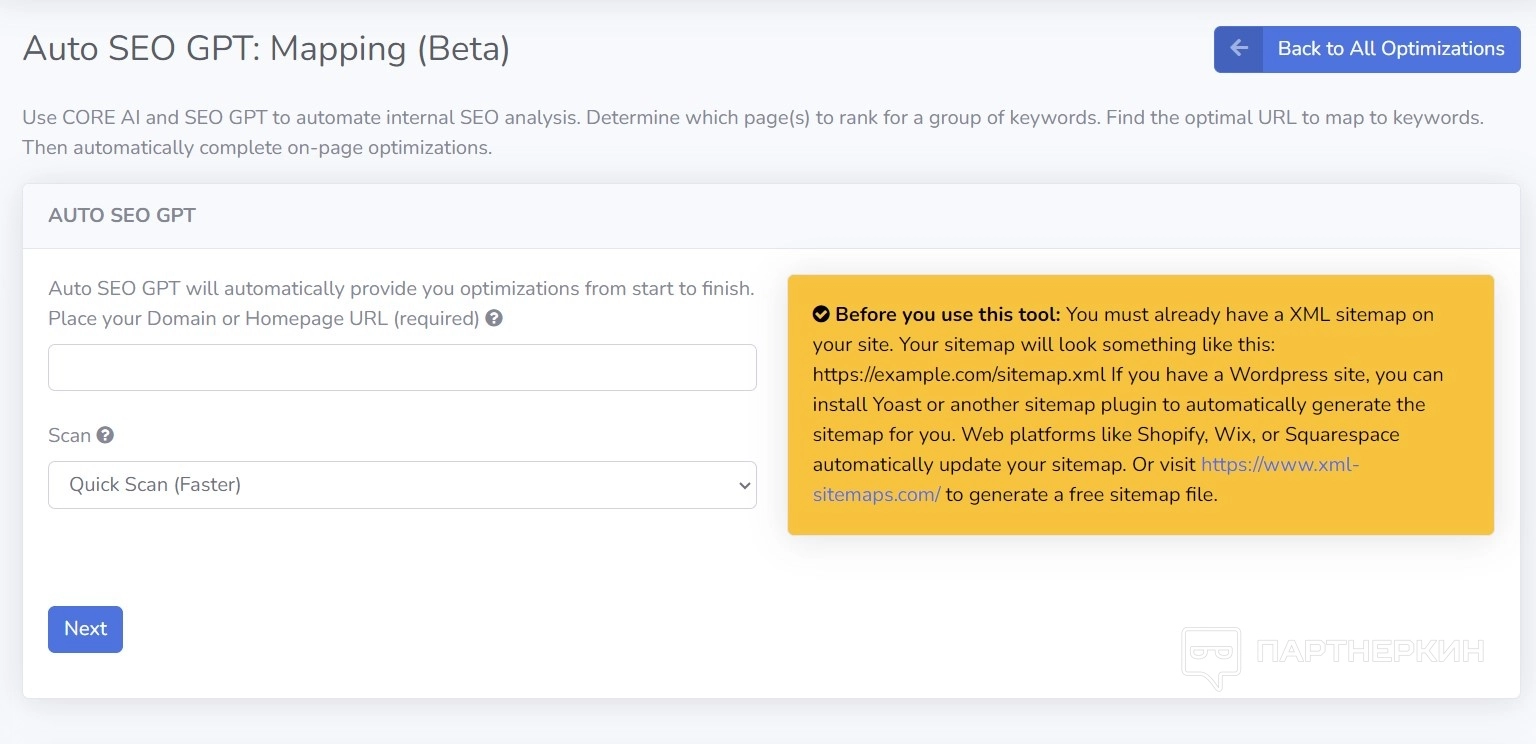Open the Scan type dropdown
The width and height of the screenshot is (1536, 744).
pos(402,485)
